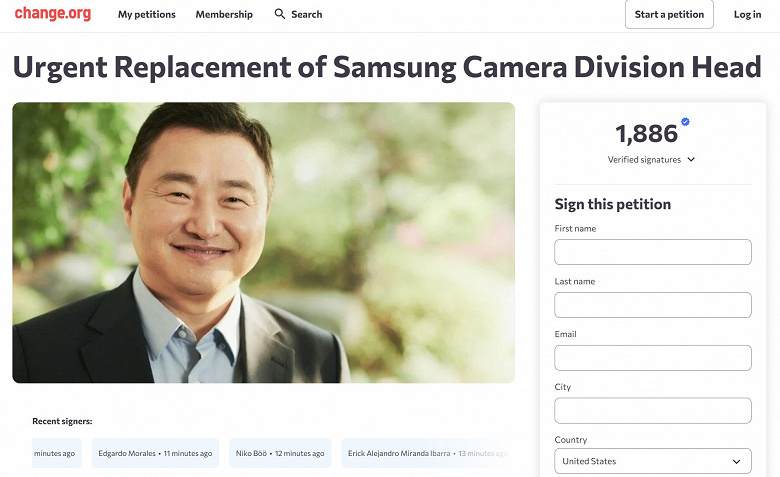Focus the Email input field
Image resolution: width=780 pixels, height=477 pixels.
point(653,358)
